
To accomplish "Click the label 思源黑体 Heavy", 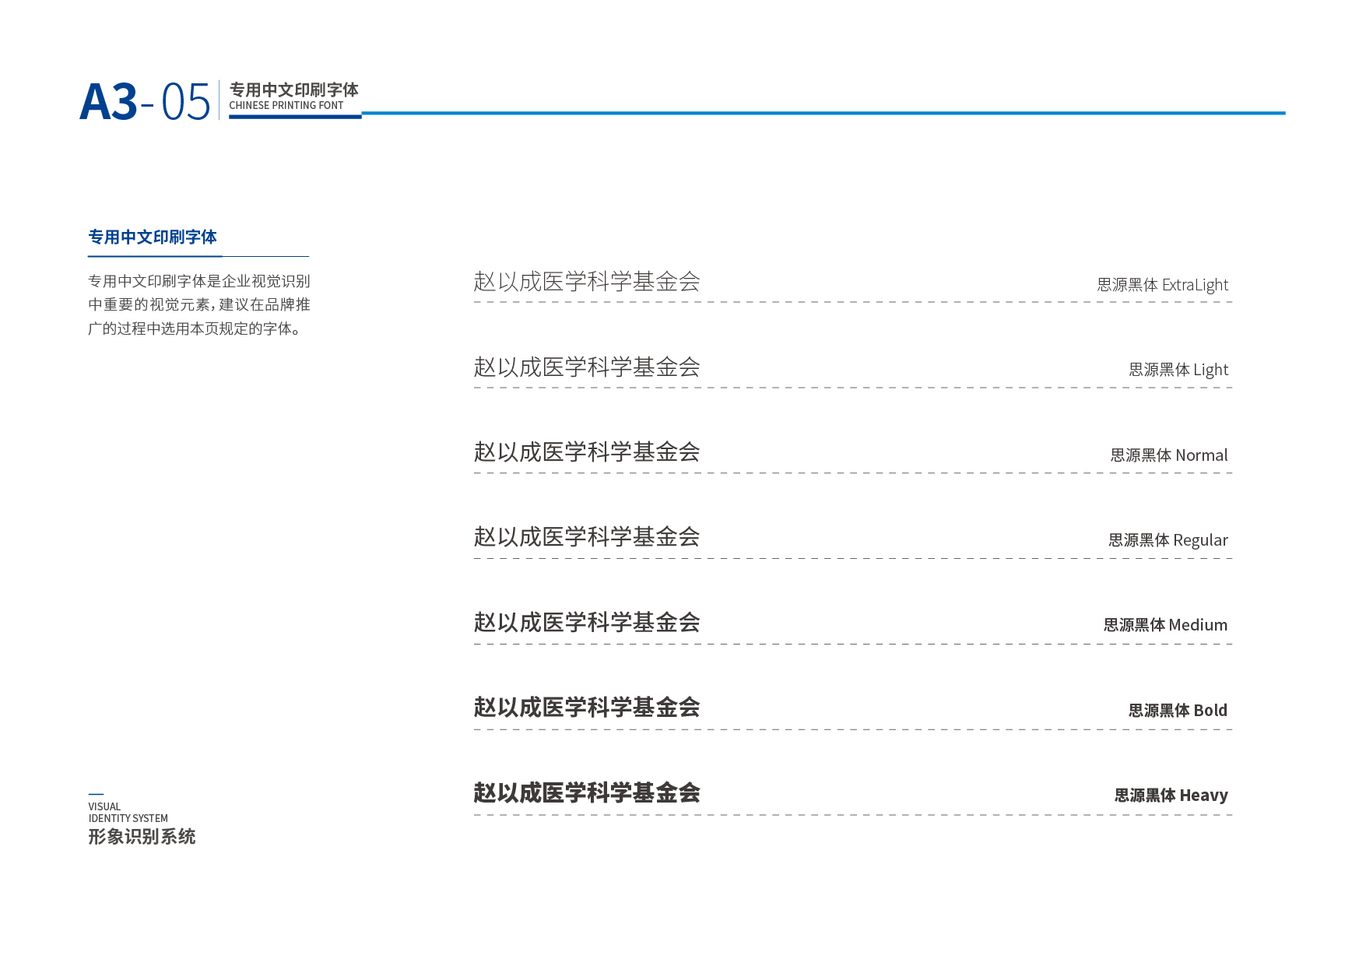I will [x=1171, y=795].
